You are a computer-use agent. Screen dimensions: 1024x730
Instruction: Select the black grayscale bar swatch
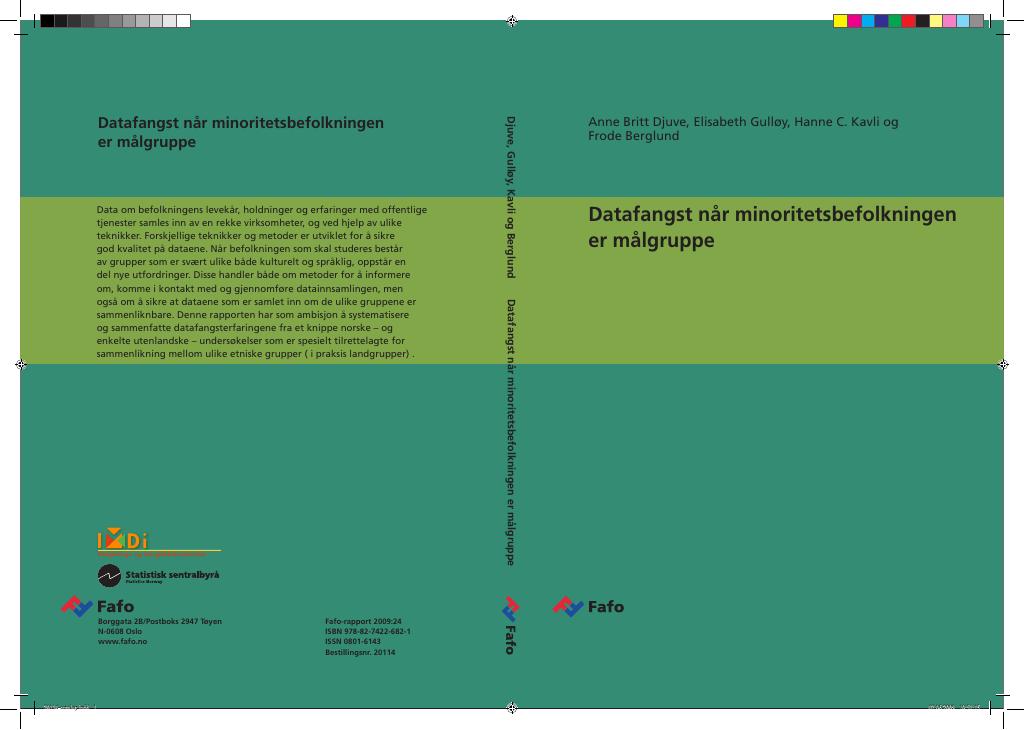(x=47, y=21)
